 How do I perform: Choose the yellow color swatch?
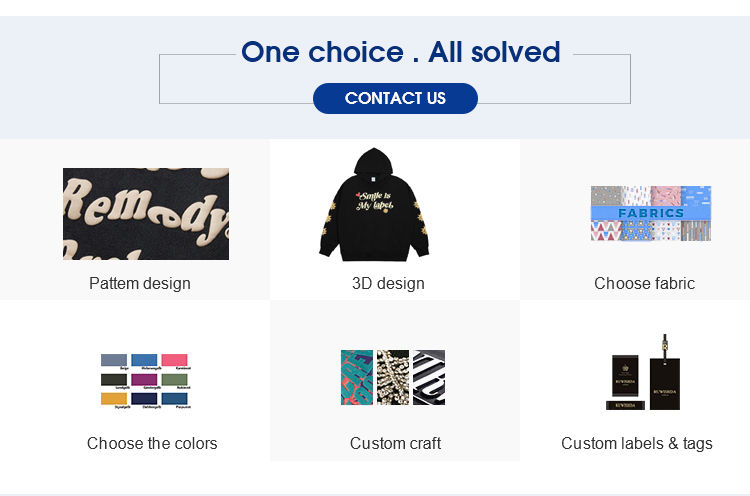click(x=114, y=398)
